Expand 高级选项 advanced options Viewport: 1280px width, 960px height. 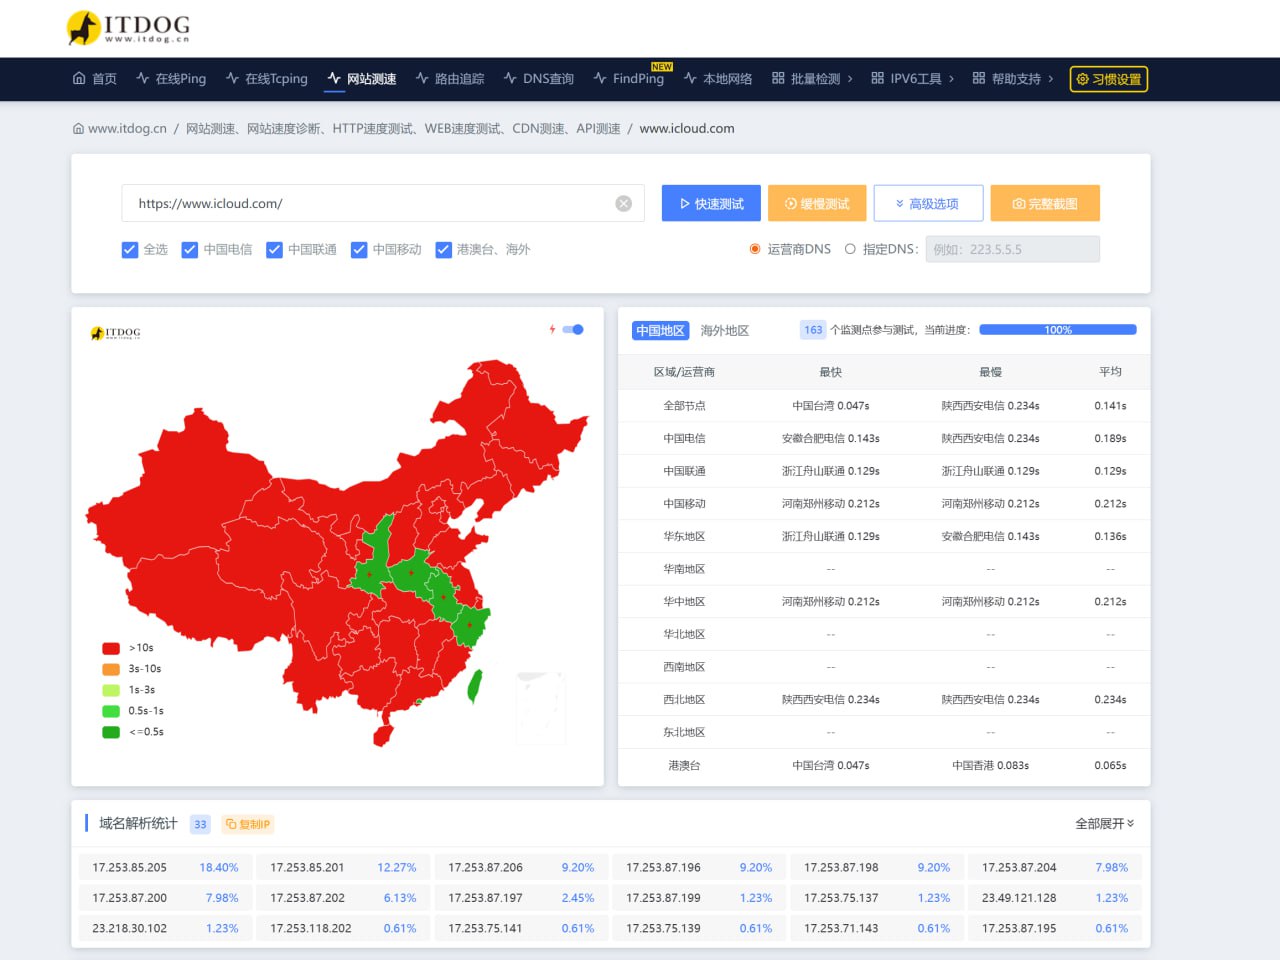click(928, 203)
